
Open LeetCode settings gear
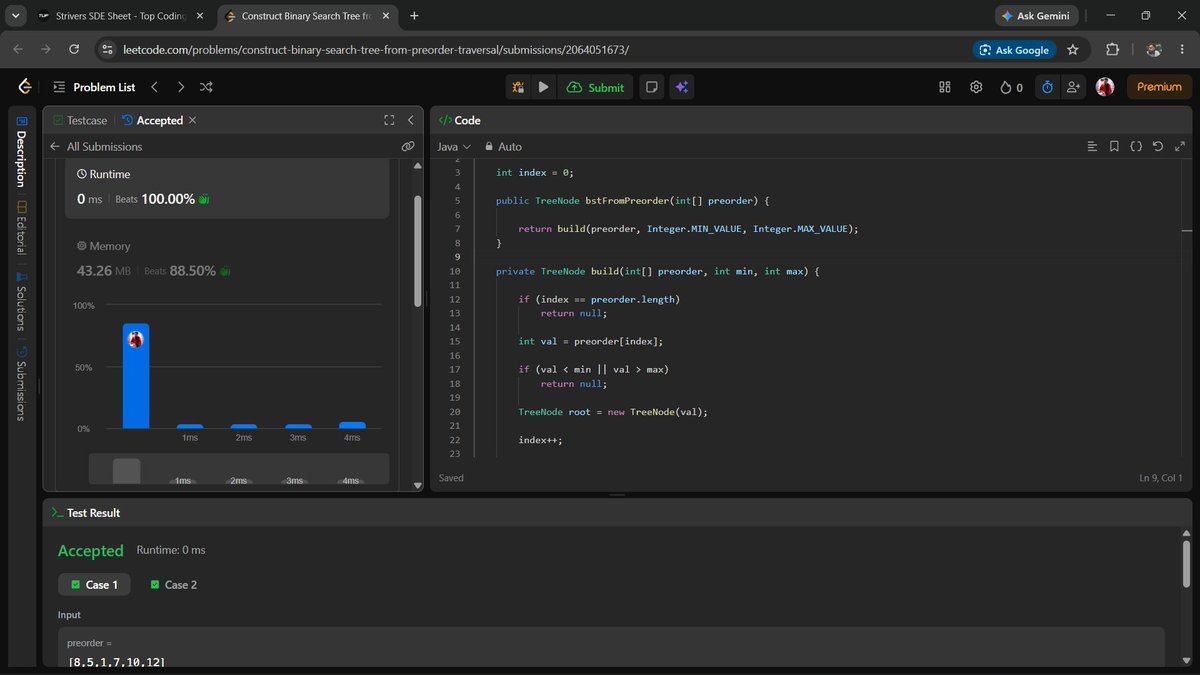(976, 87)
